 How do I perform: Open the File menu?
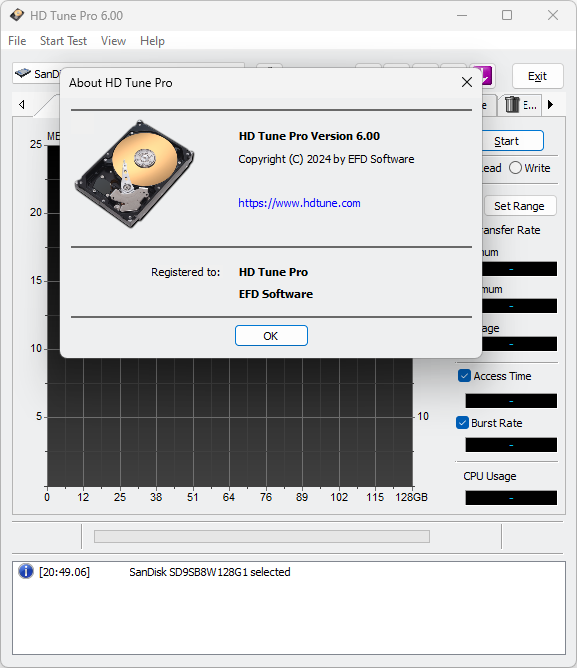[17, 41]
